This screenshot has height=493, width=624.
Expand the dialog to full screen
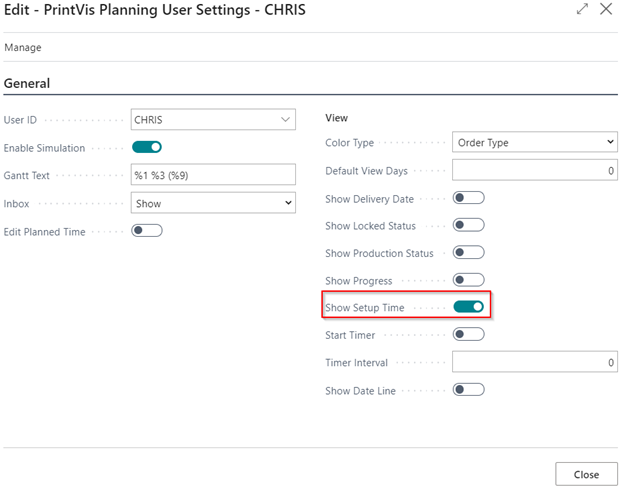pyautogui.click(x=582, y=9)
